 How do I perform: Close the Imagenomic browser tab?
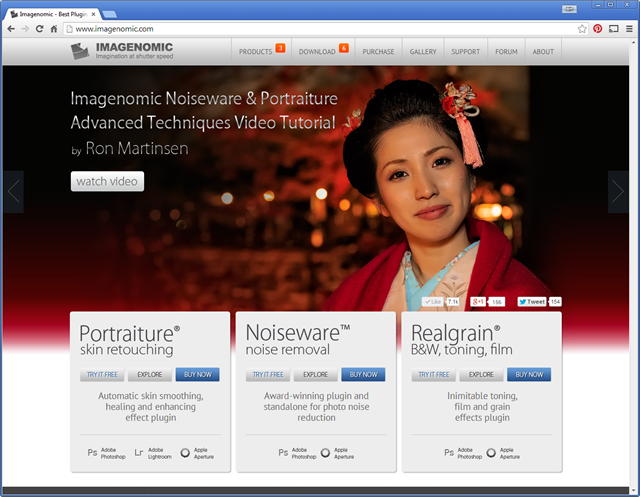click(x=93, y=14)
